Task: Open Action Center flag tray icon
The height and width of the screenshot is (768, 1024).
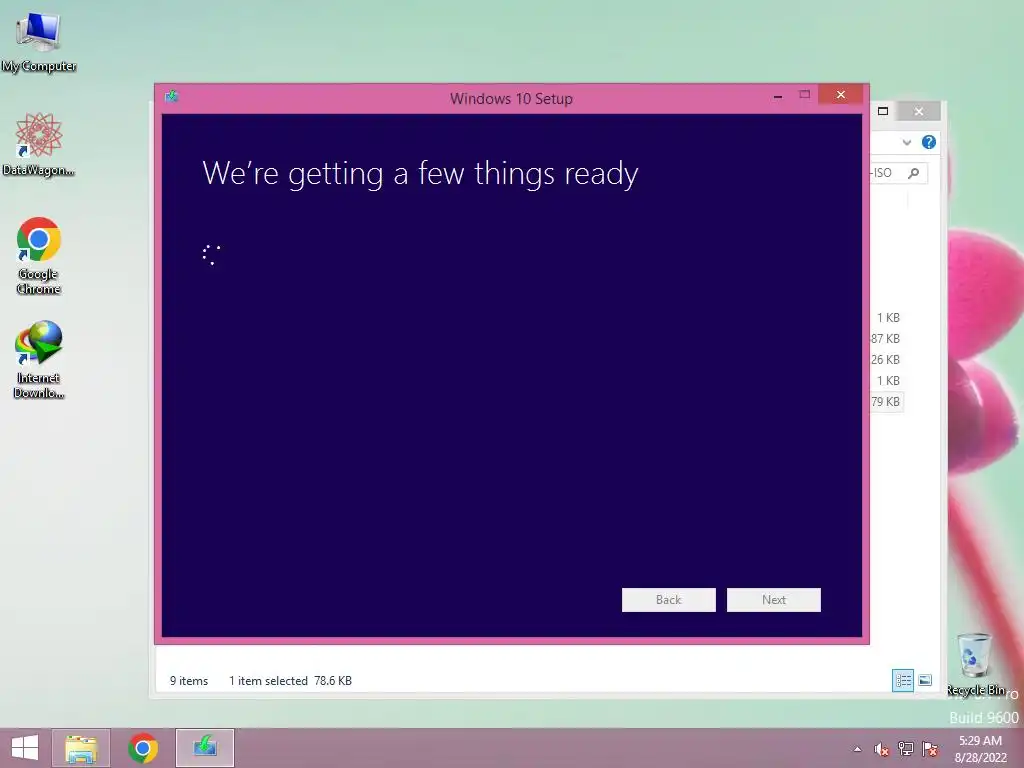Action: 930,749
